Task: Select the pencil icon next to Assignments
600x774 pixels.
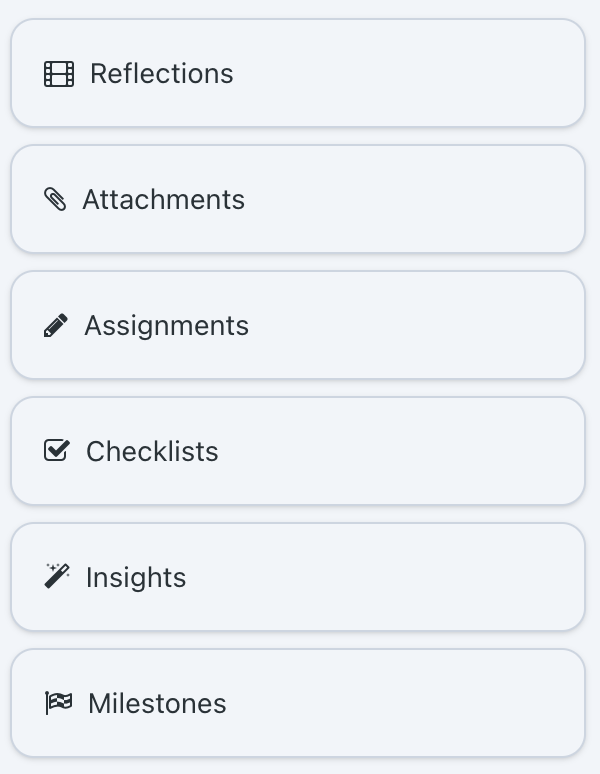Action: click(56, 325)
